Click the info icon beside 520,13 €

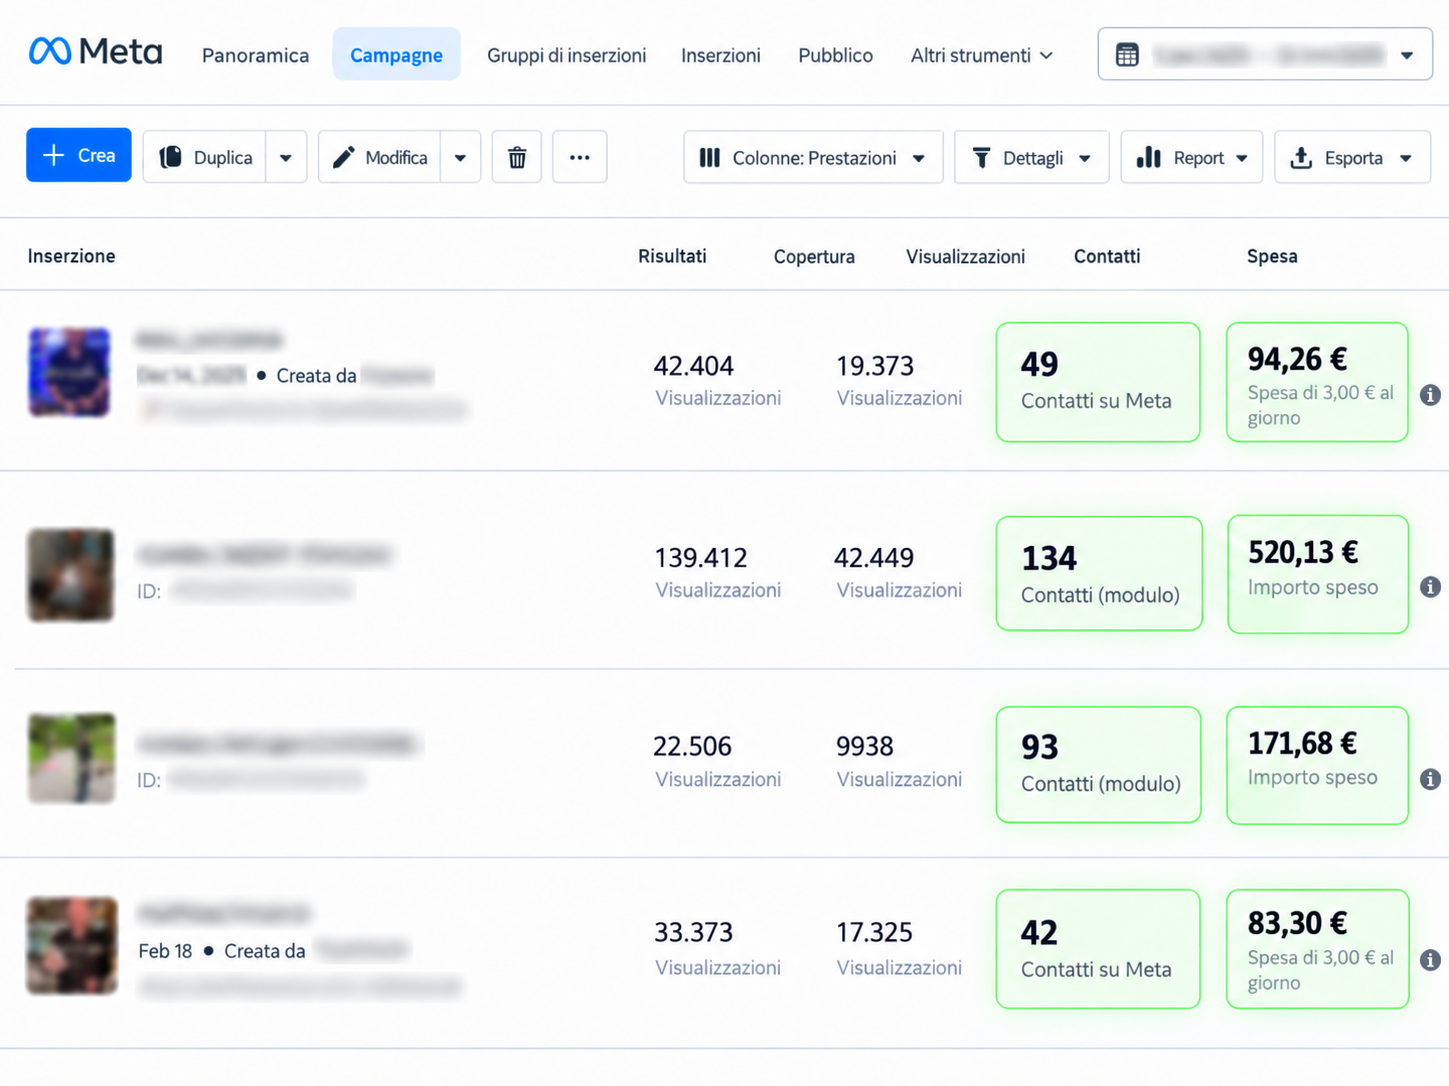pos(1431,587)
